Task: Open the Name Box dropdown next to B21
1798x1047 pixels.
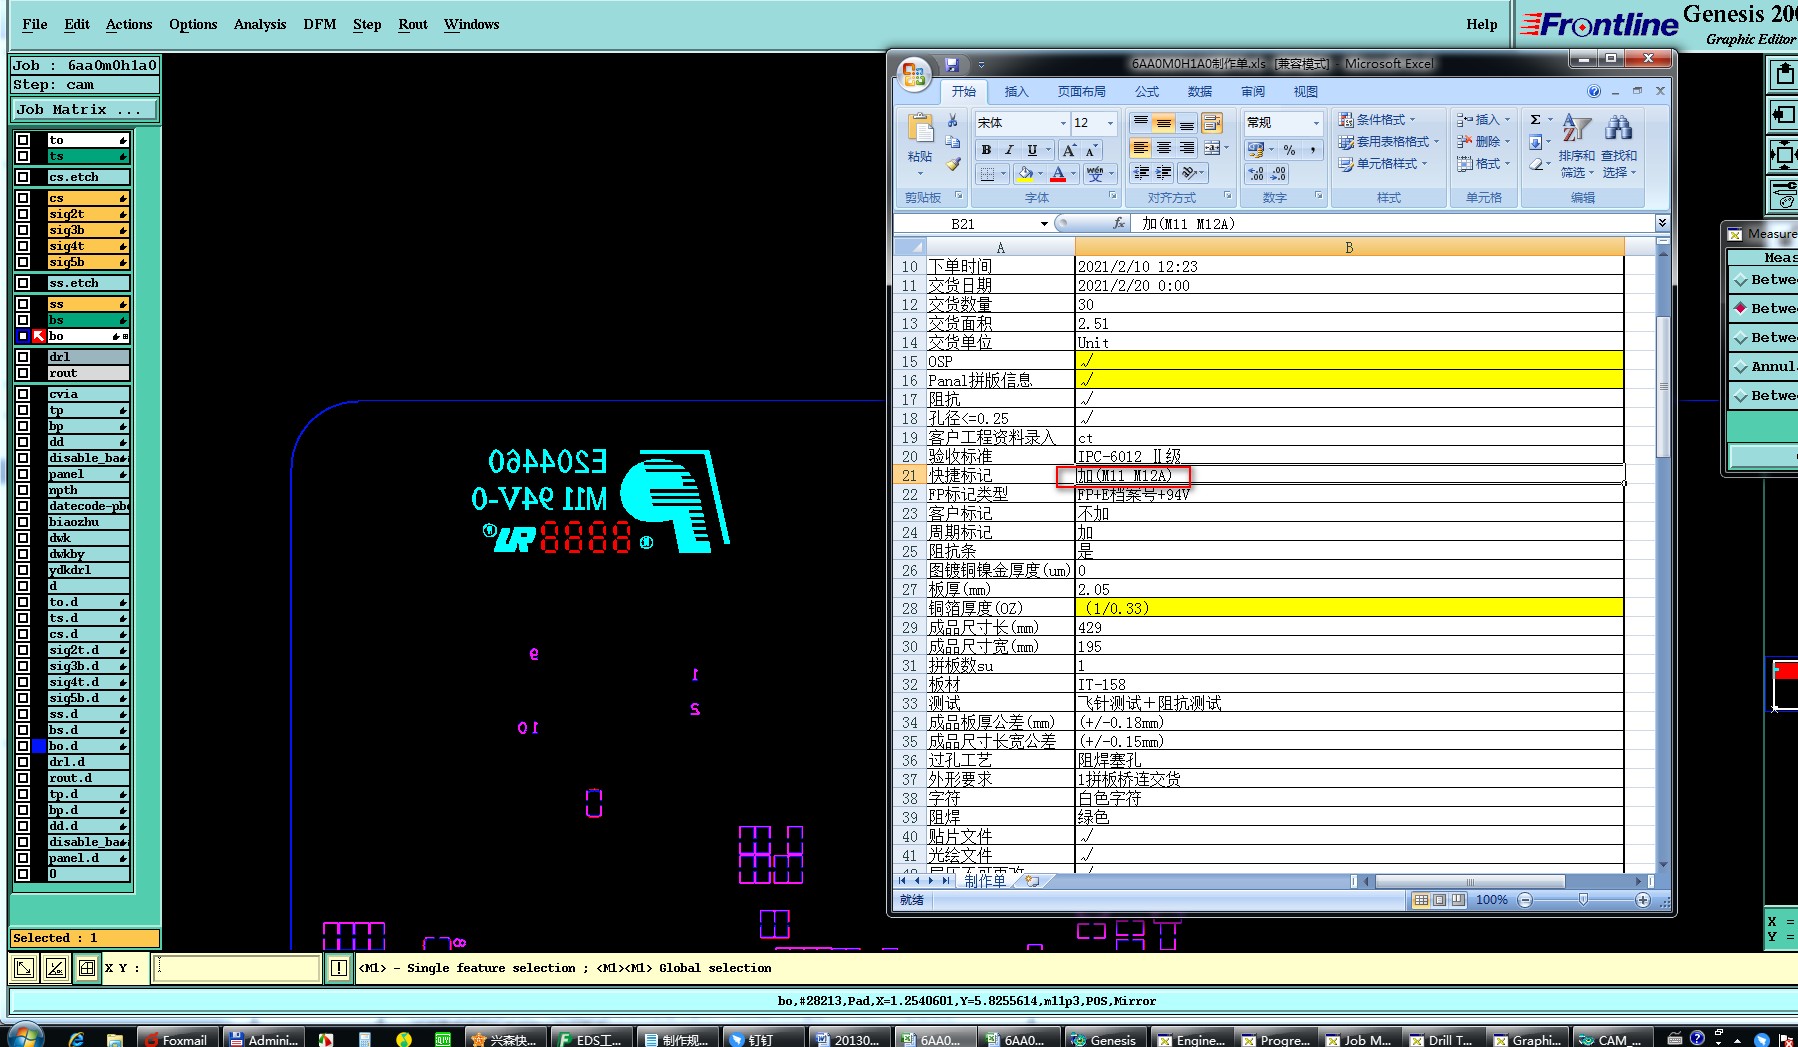Action: pyautogui.click(x=1044, y=224)
